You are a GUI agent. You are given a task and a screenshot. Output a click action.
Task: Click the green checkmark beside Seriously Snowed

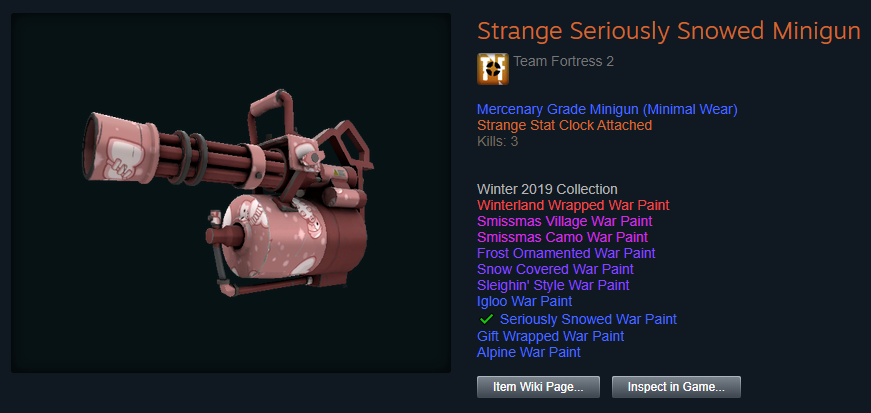487,319
